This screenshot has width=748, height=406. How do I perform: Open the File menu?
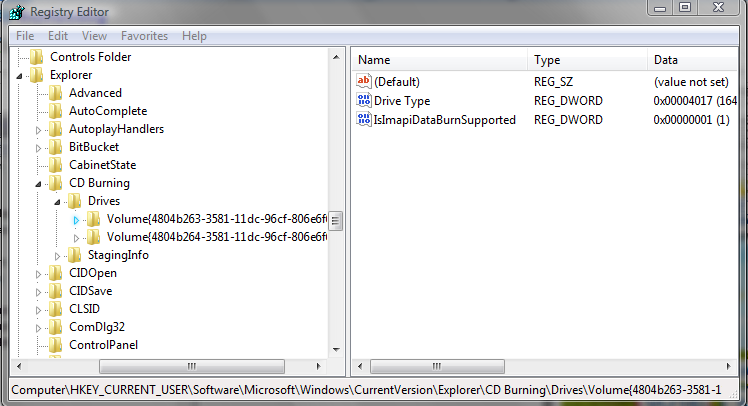[25, 36]
